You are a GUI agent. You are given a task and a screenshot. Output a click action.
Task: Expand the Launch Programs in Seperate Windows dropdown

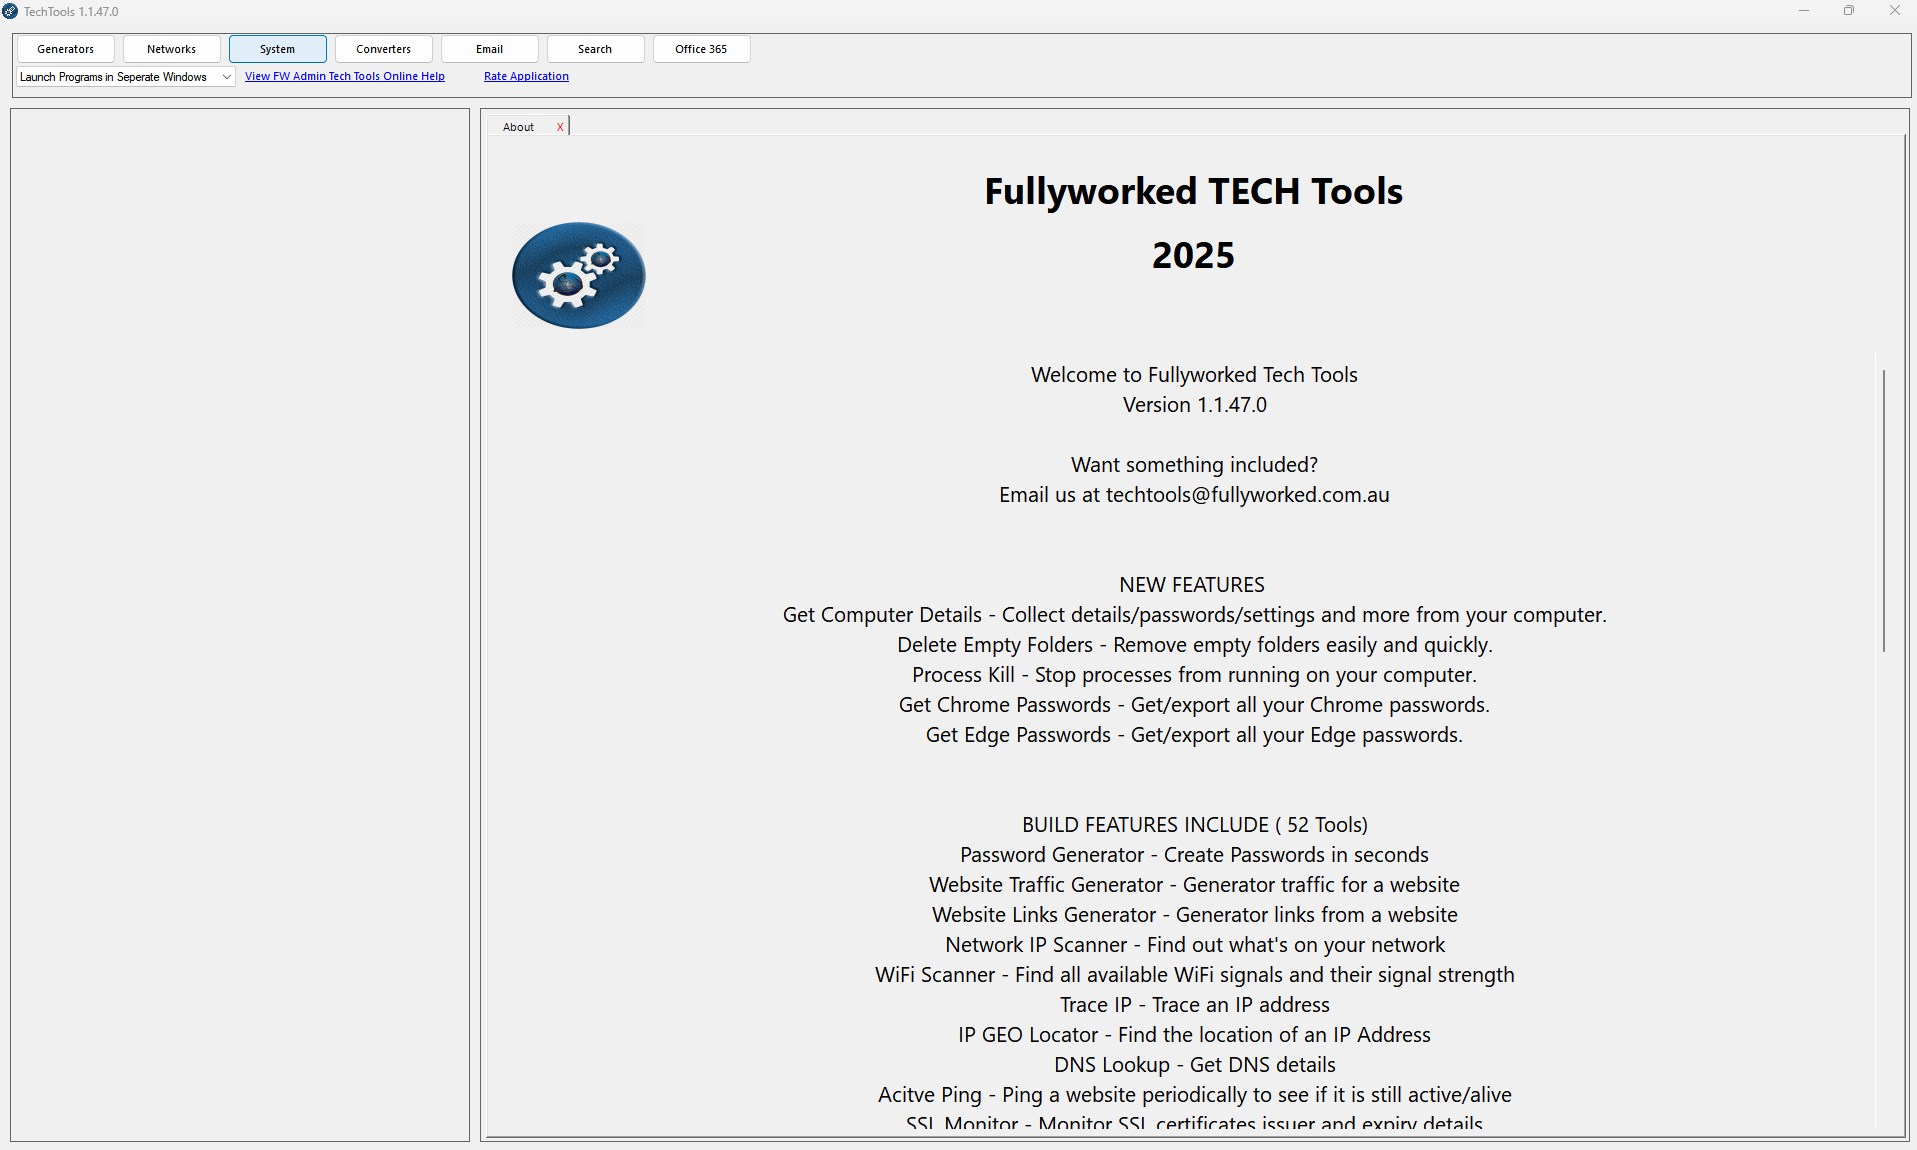pos(126,77)
